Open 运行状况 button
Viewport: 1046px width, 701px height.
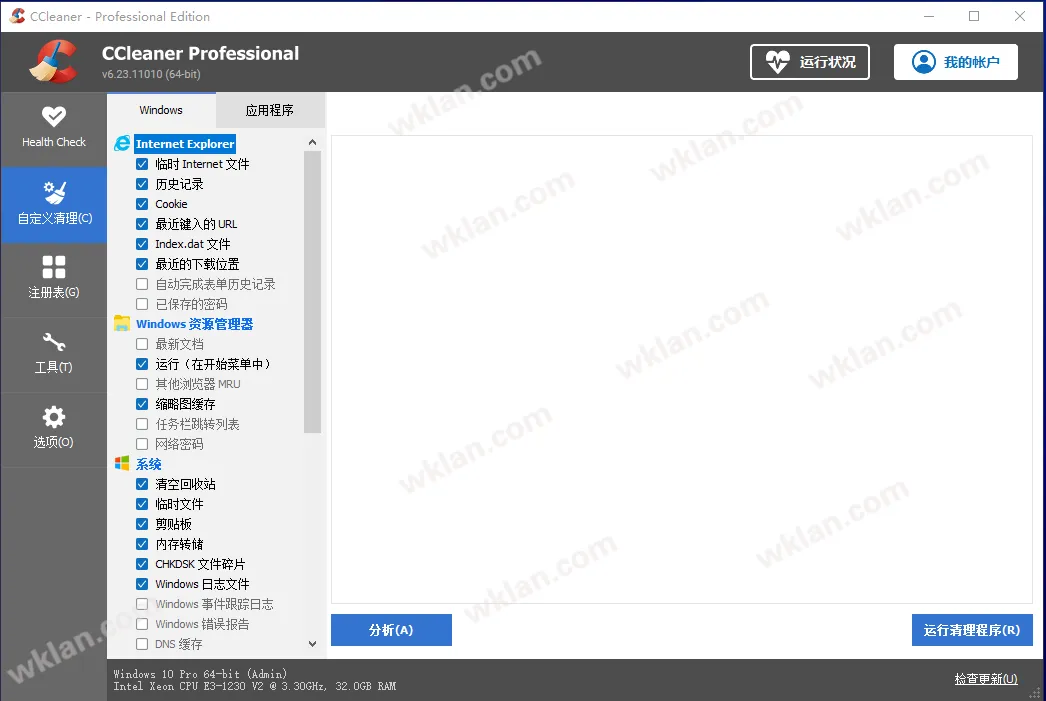810,62
